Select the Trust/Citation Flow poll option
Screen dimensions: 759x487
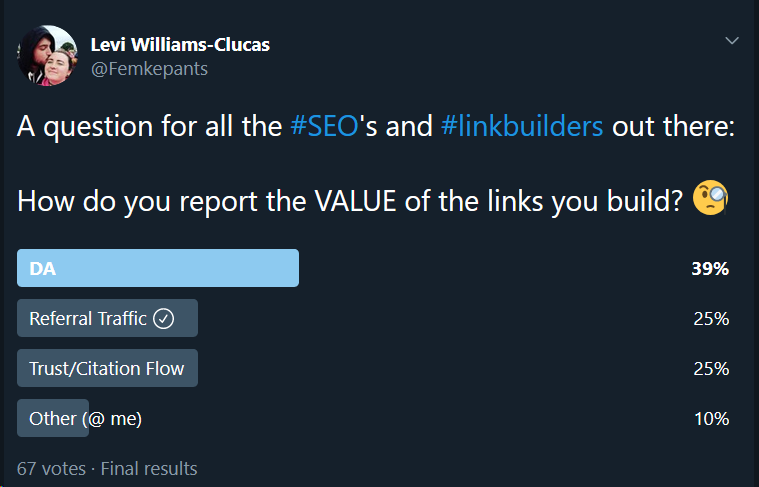(x=107, y=368)
